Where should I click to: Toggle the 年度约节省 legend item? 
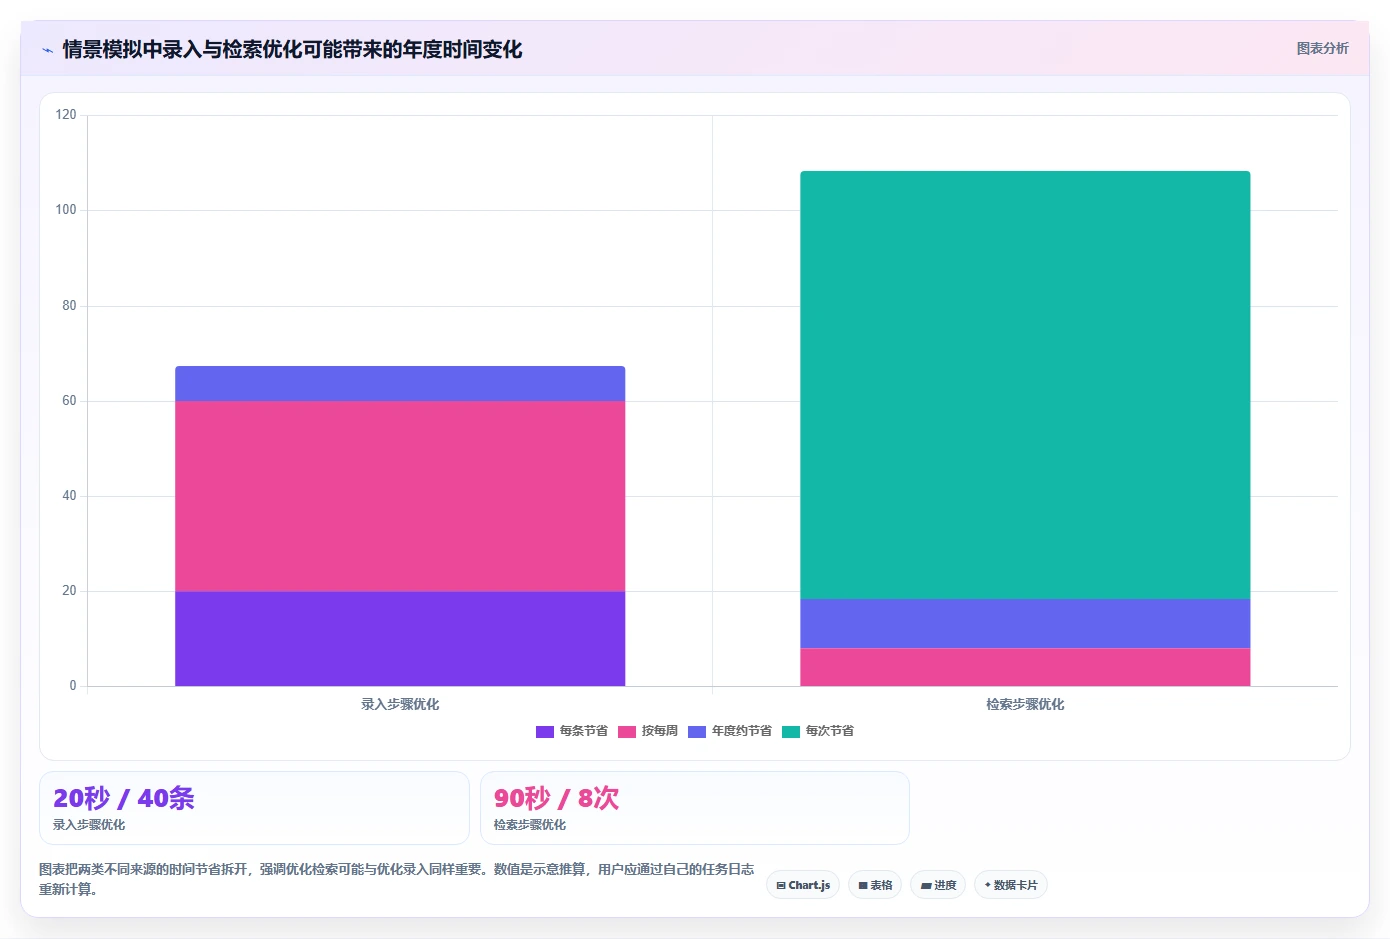(x=730, y=731)
